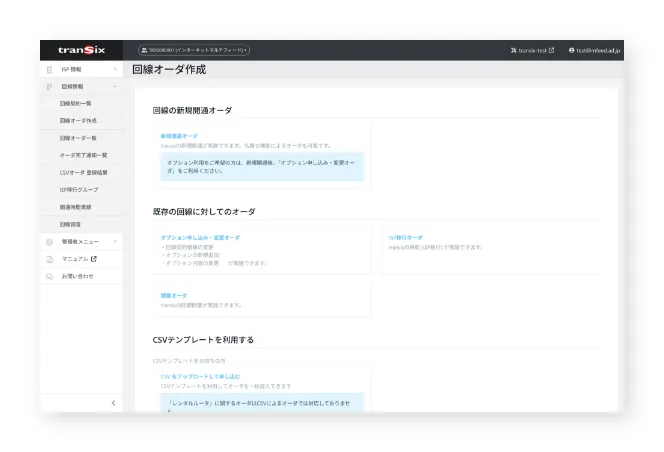Open 回線契約一覧 in the sidebar

pos(76,104)
